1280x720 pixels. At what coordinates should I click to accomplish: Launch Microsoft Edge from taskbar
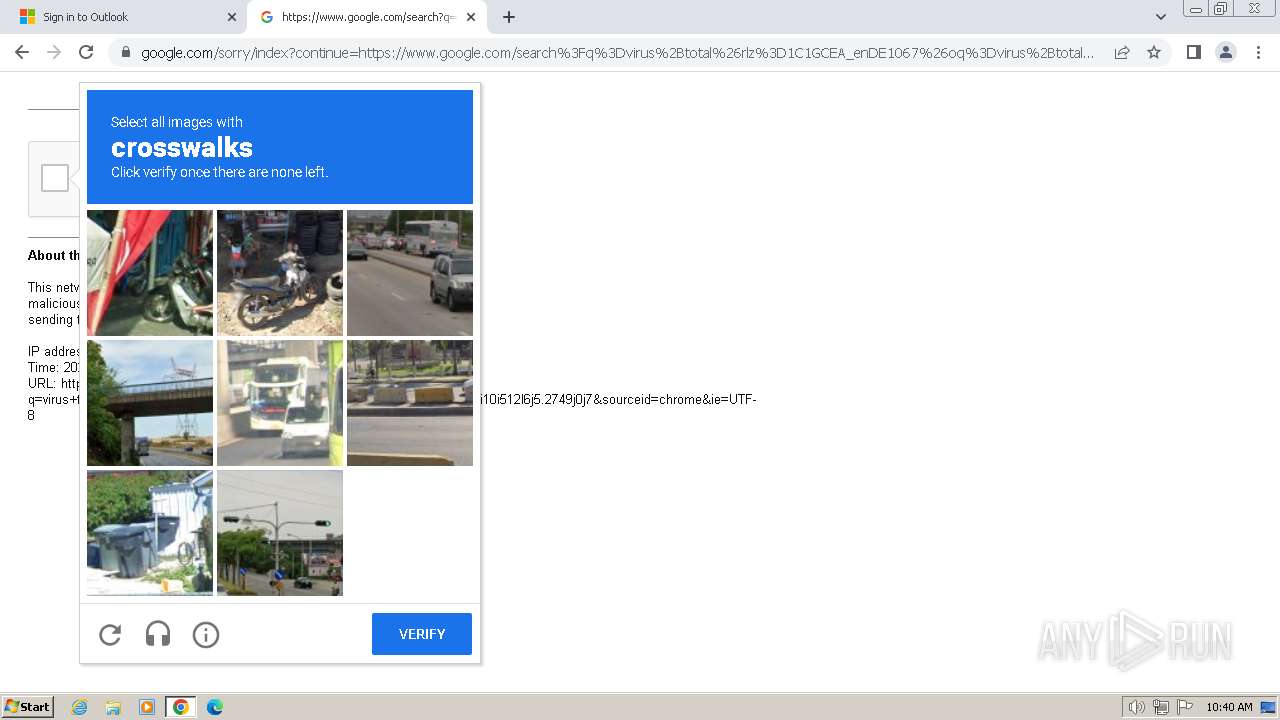click(x=215, y=707)
